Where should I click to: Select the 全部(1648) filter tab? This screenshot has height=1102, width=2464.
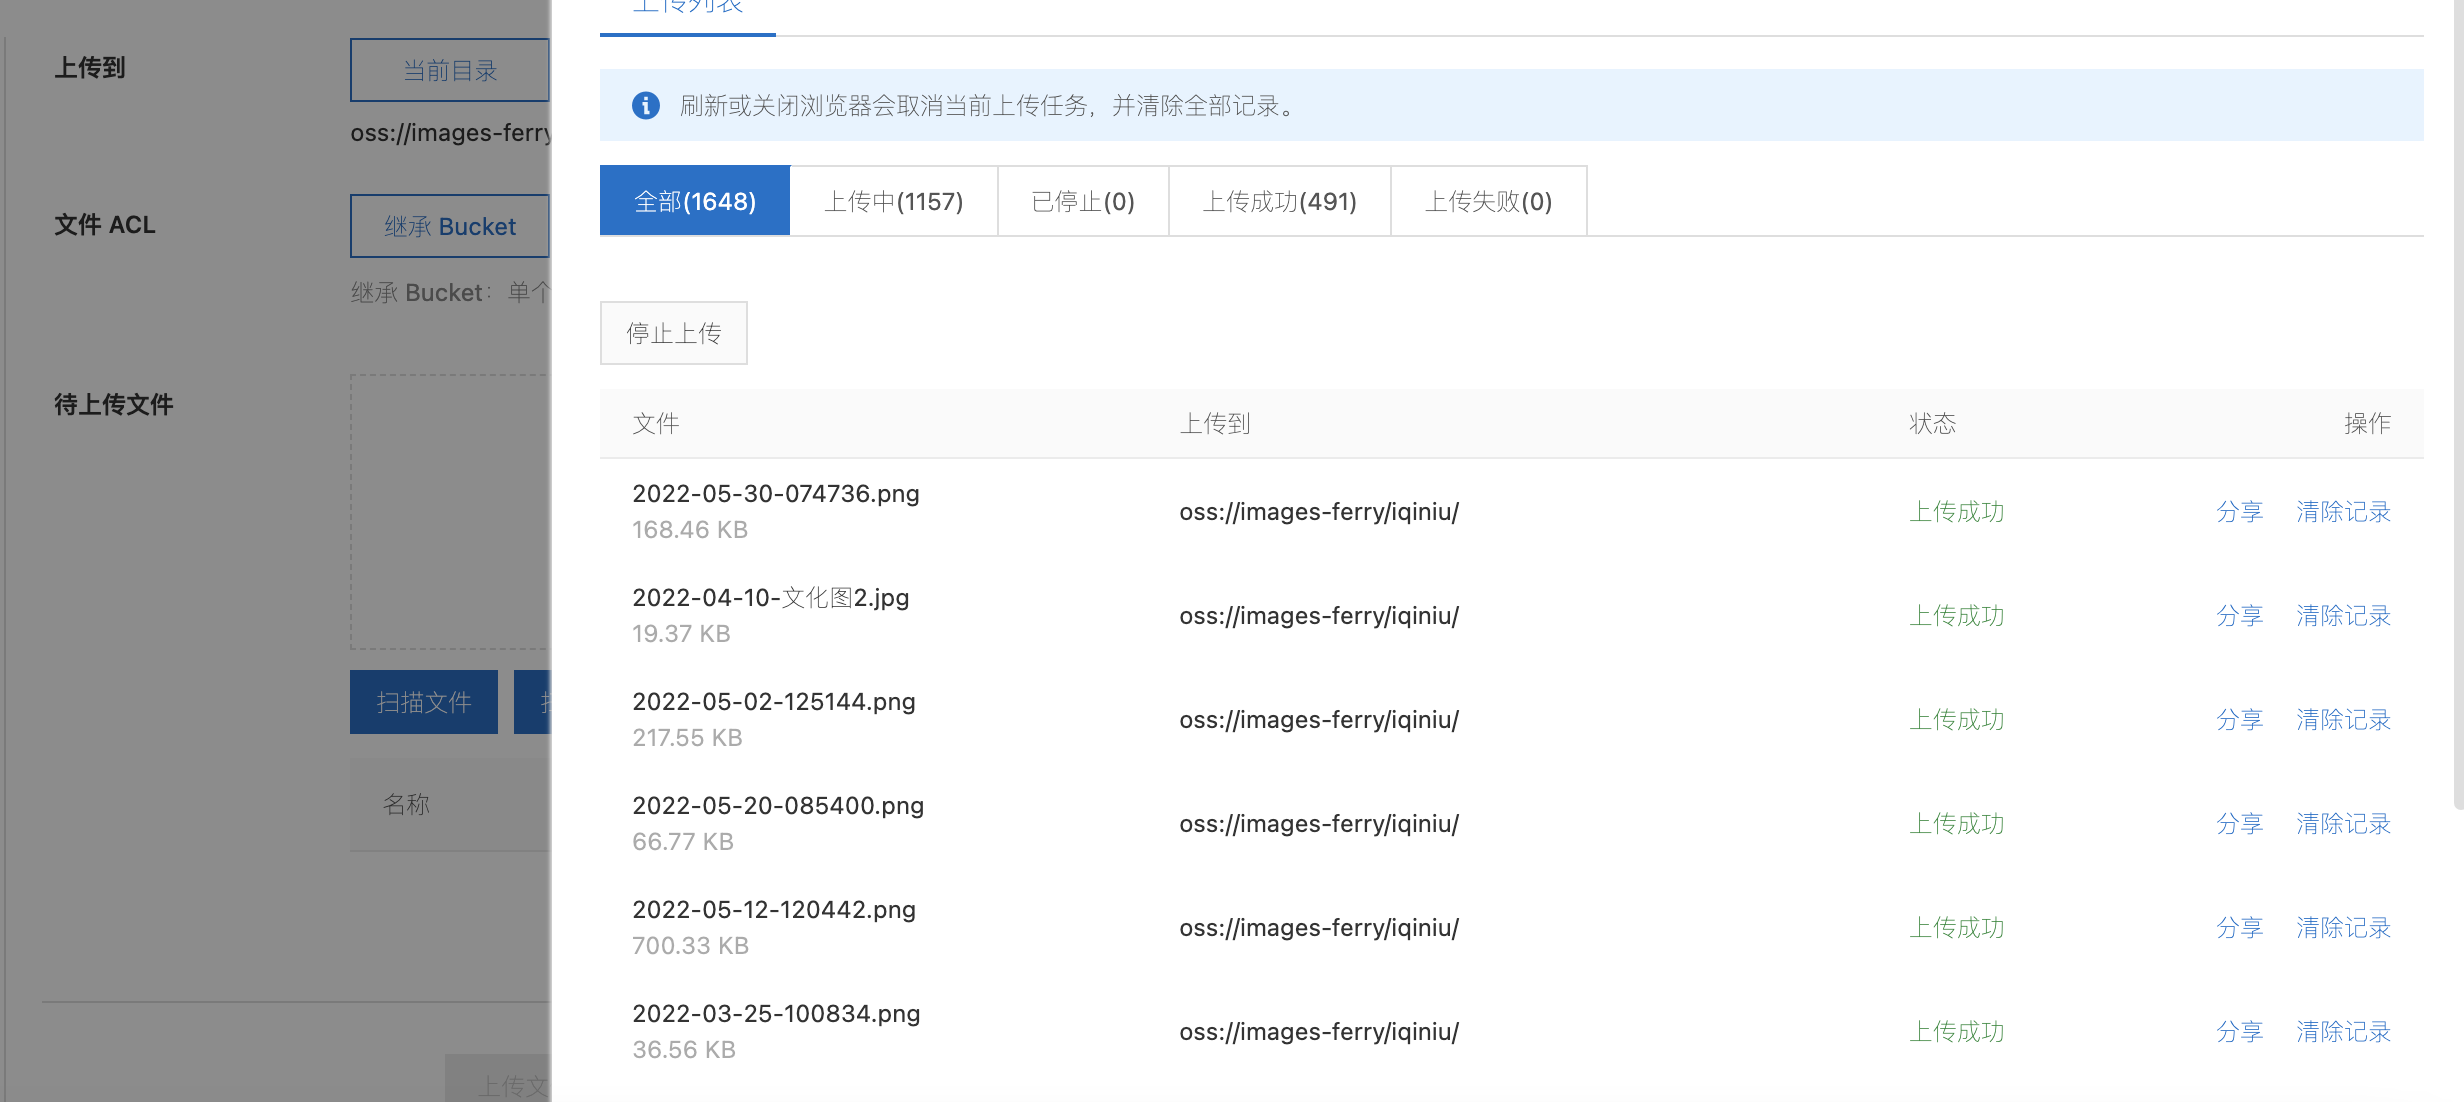coord(695,201)
